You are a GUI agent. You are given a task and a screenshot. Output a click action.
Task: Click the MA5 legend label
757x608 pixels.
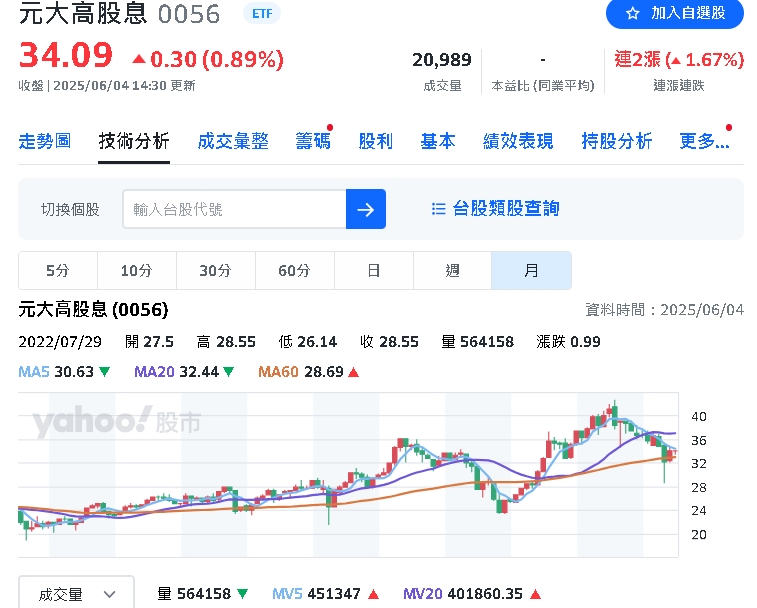click(x=34, y=372)
